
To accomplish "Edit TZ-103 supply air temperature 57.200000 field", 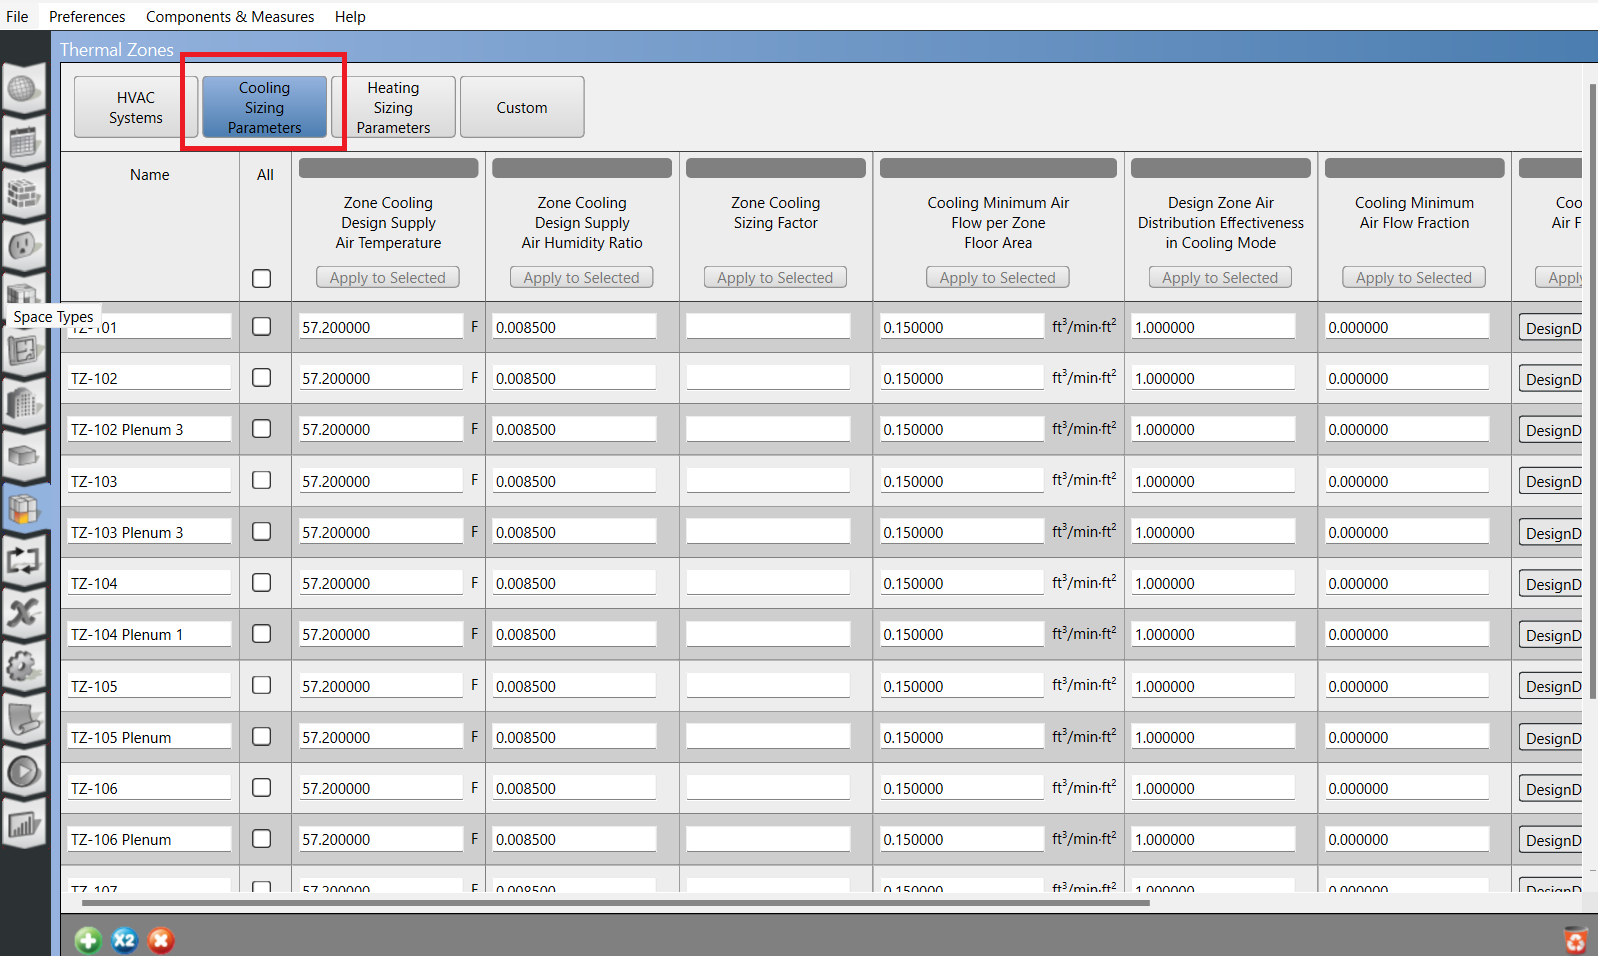I will click(x=381, y=481).
